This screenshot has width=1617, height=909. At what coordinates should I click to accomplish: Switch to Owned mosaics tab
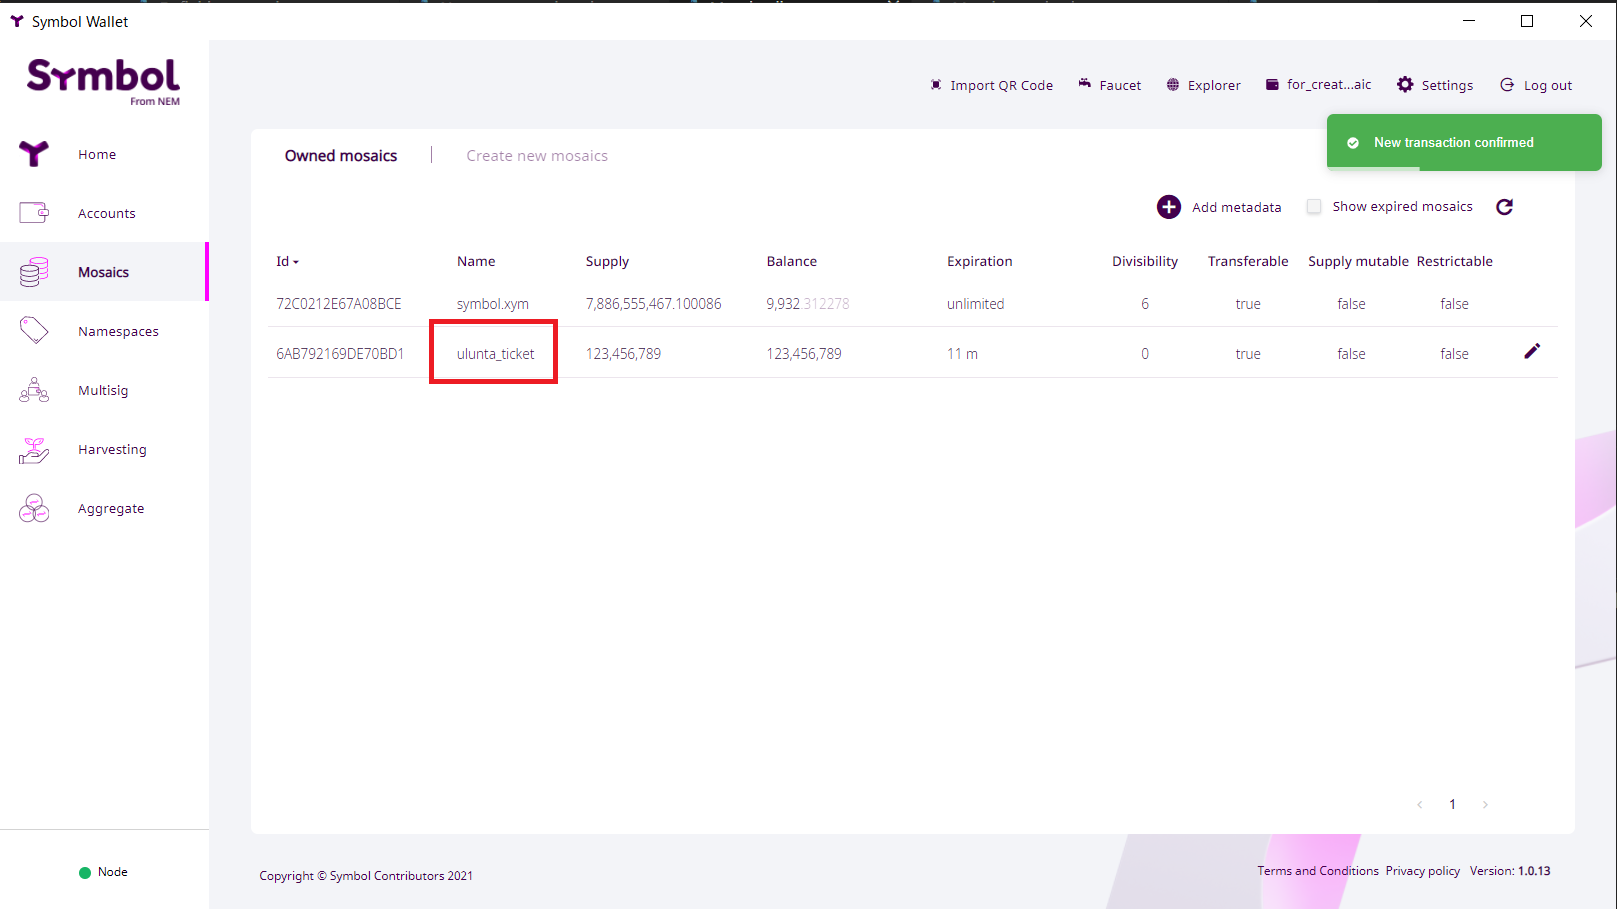[341, 156]
